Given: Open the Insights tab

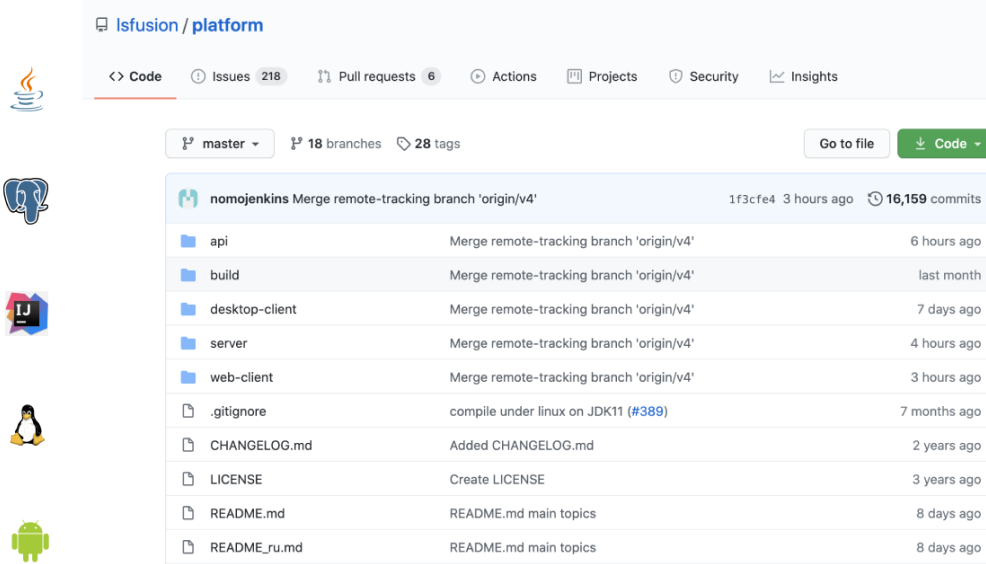Looking at the screenshot, I should (804, 76).
